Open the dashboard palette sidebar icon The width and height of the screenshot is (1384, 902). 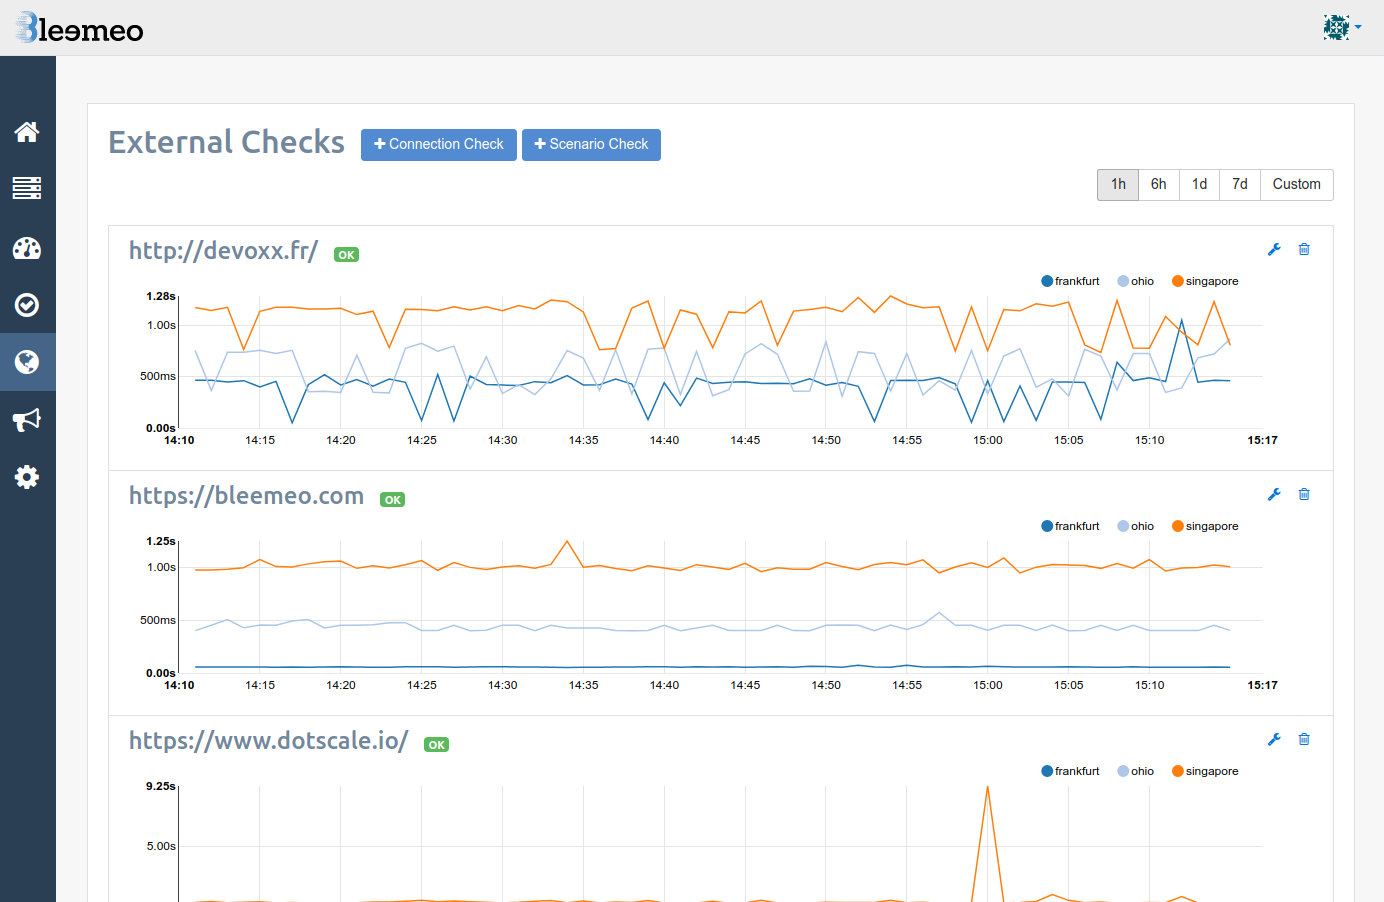point(27,248)
